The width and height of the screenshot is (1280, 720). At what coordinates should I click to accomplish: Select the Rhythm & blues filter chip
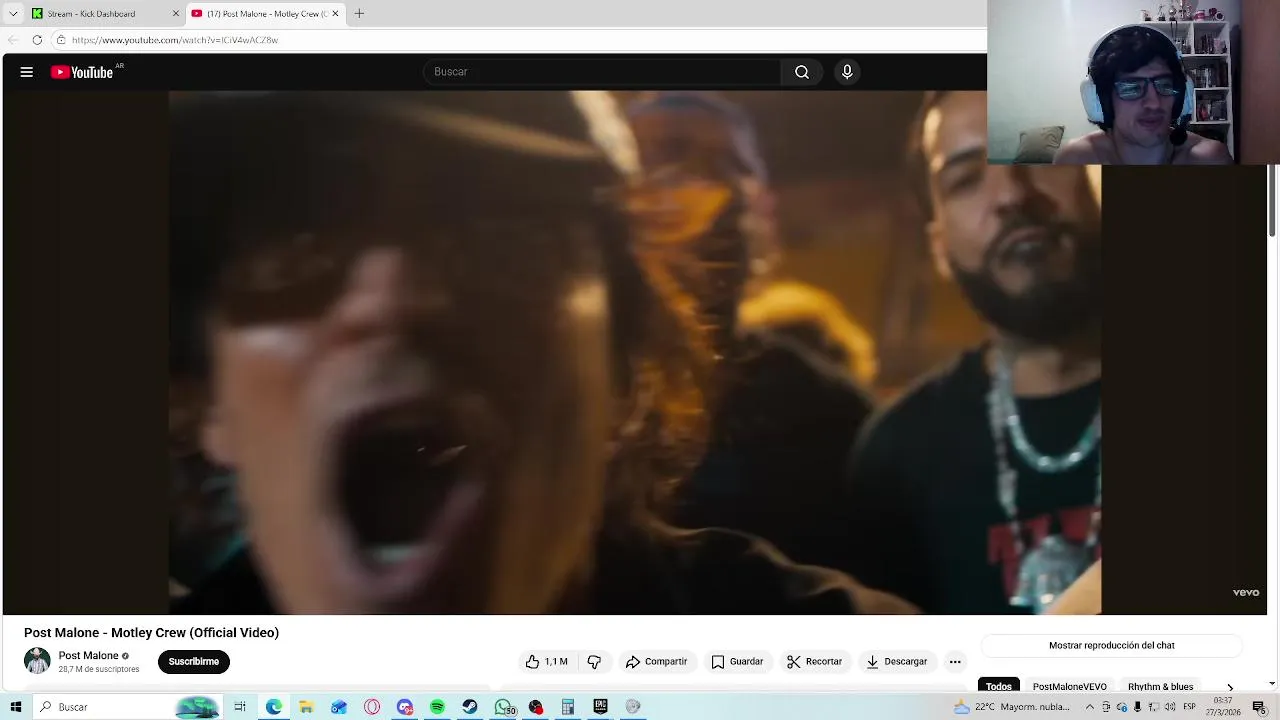pos(1160,686)
